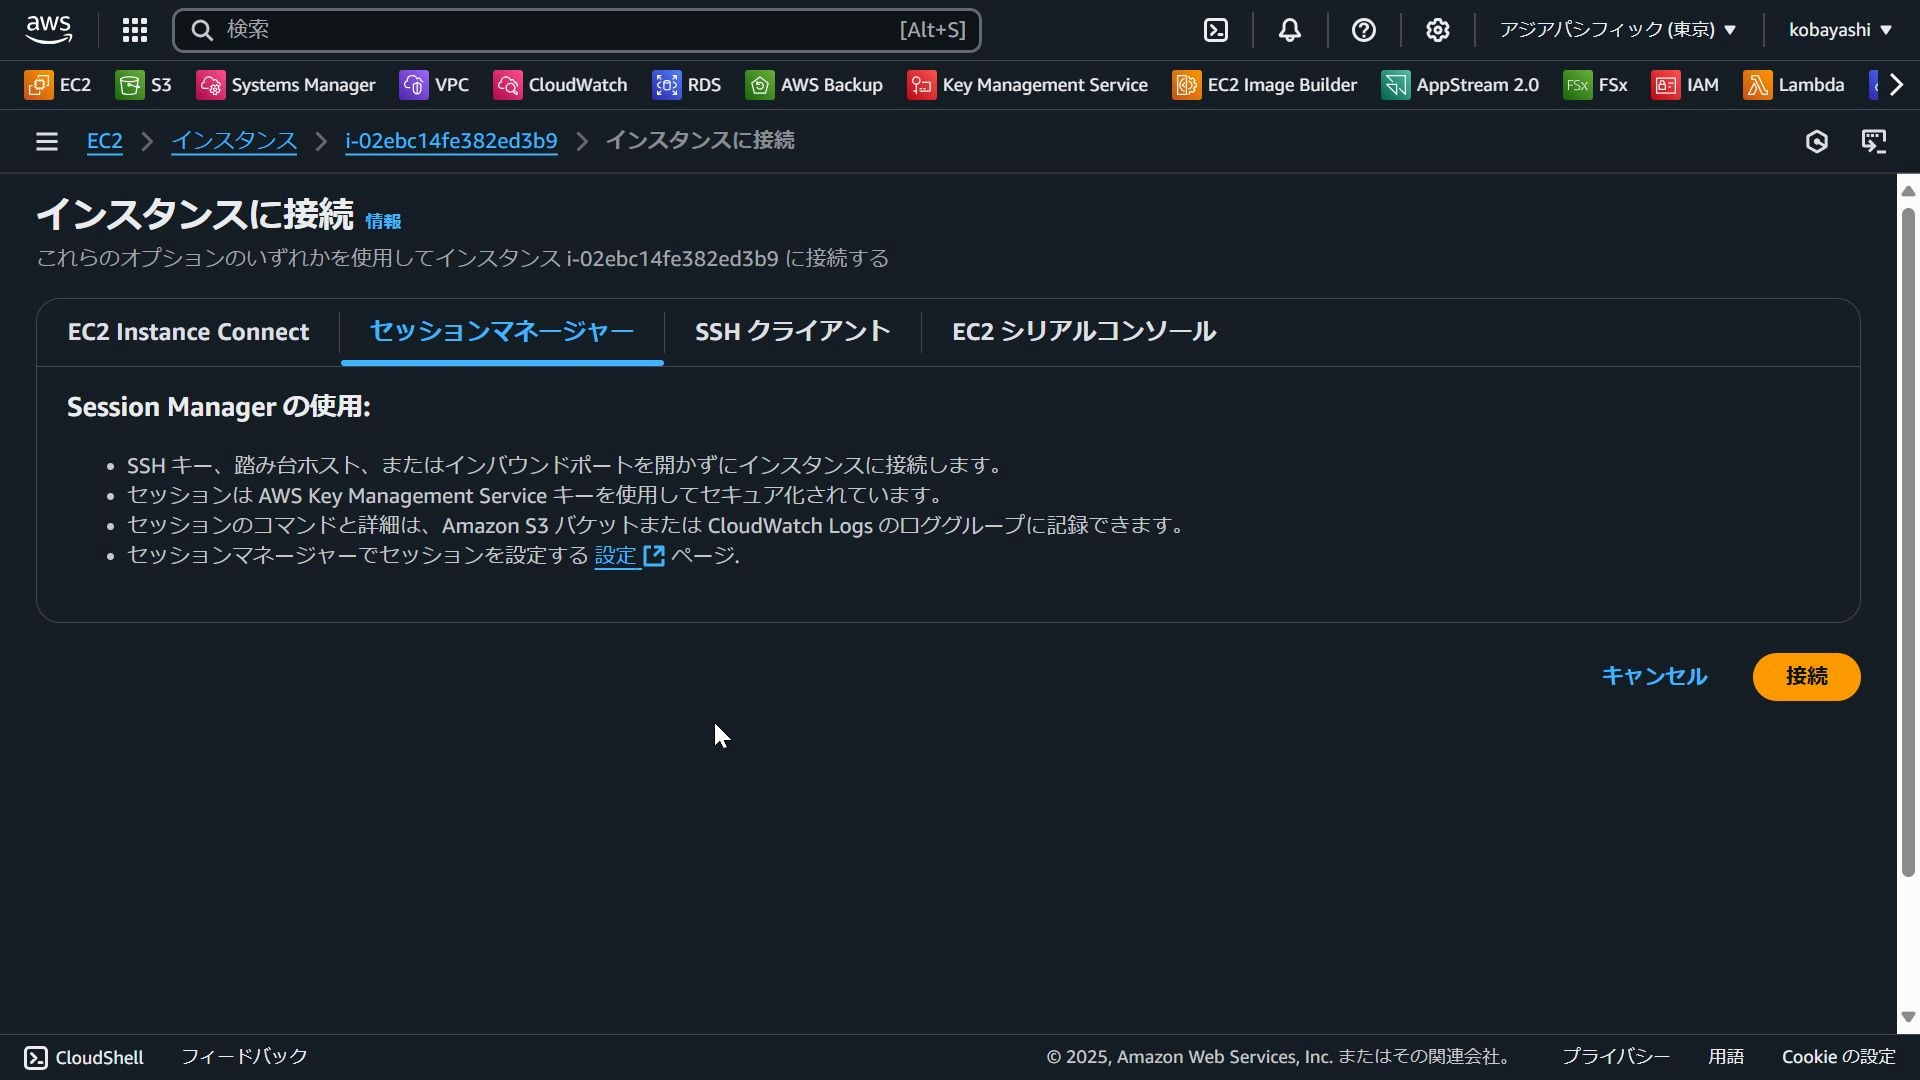Screen dimensions: 1920x1080
Task: Open console settings via the gear icon
Action: click(x=1438, y=30)
